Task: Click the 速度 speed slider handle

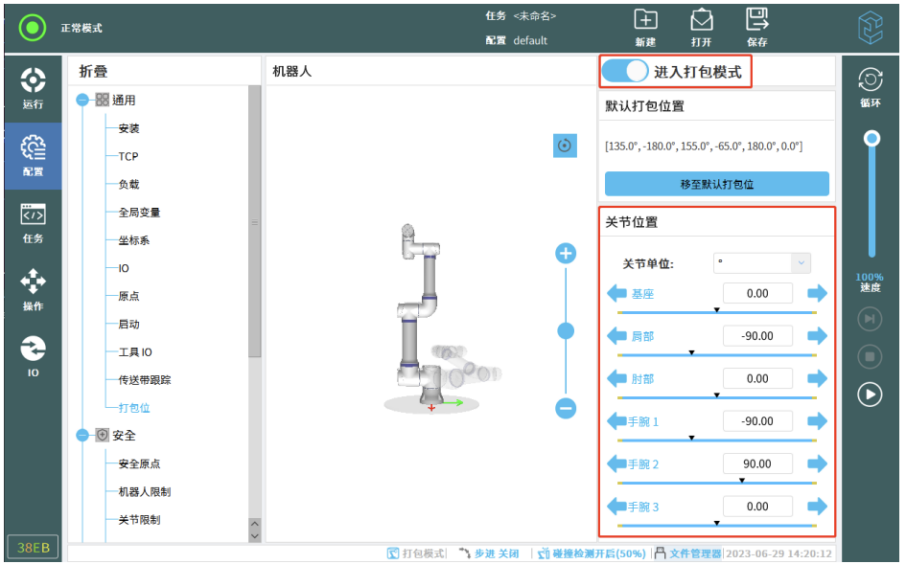Action: point(872,138)
